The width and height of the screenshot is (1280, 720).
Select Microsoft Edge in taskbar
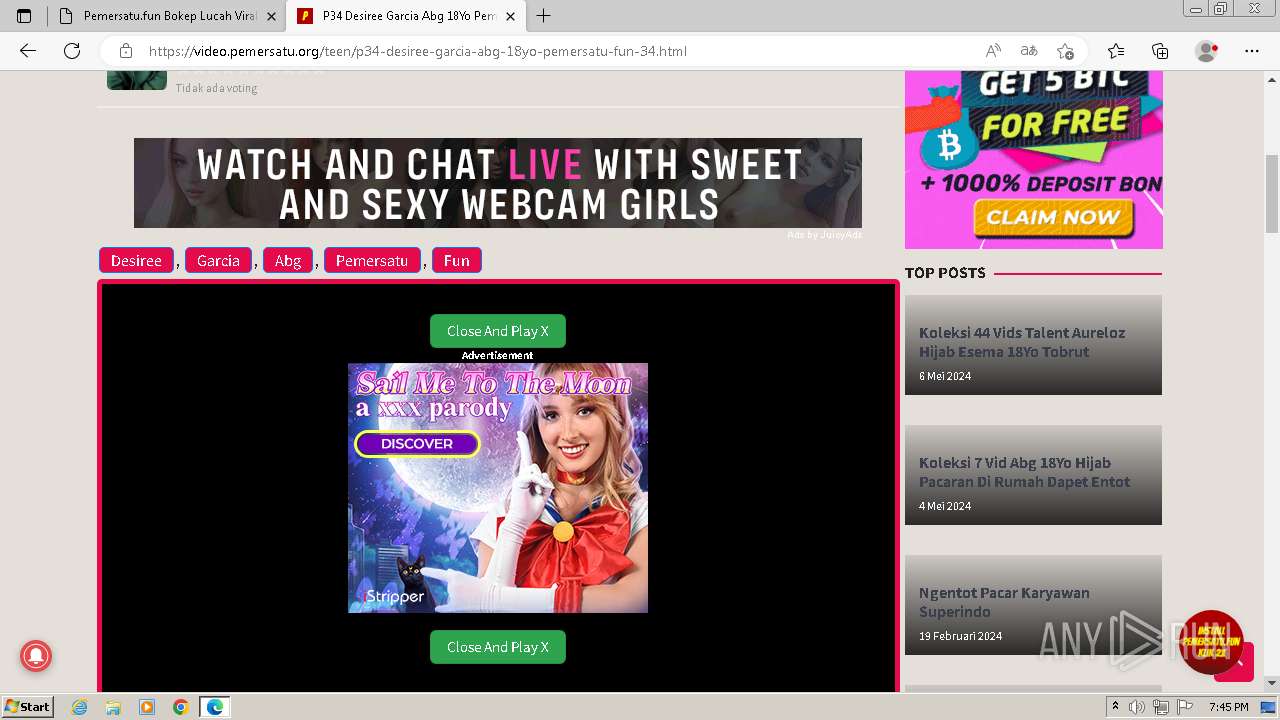click(215, 707)
